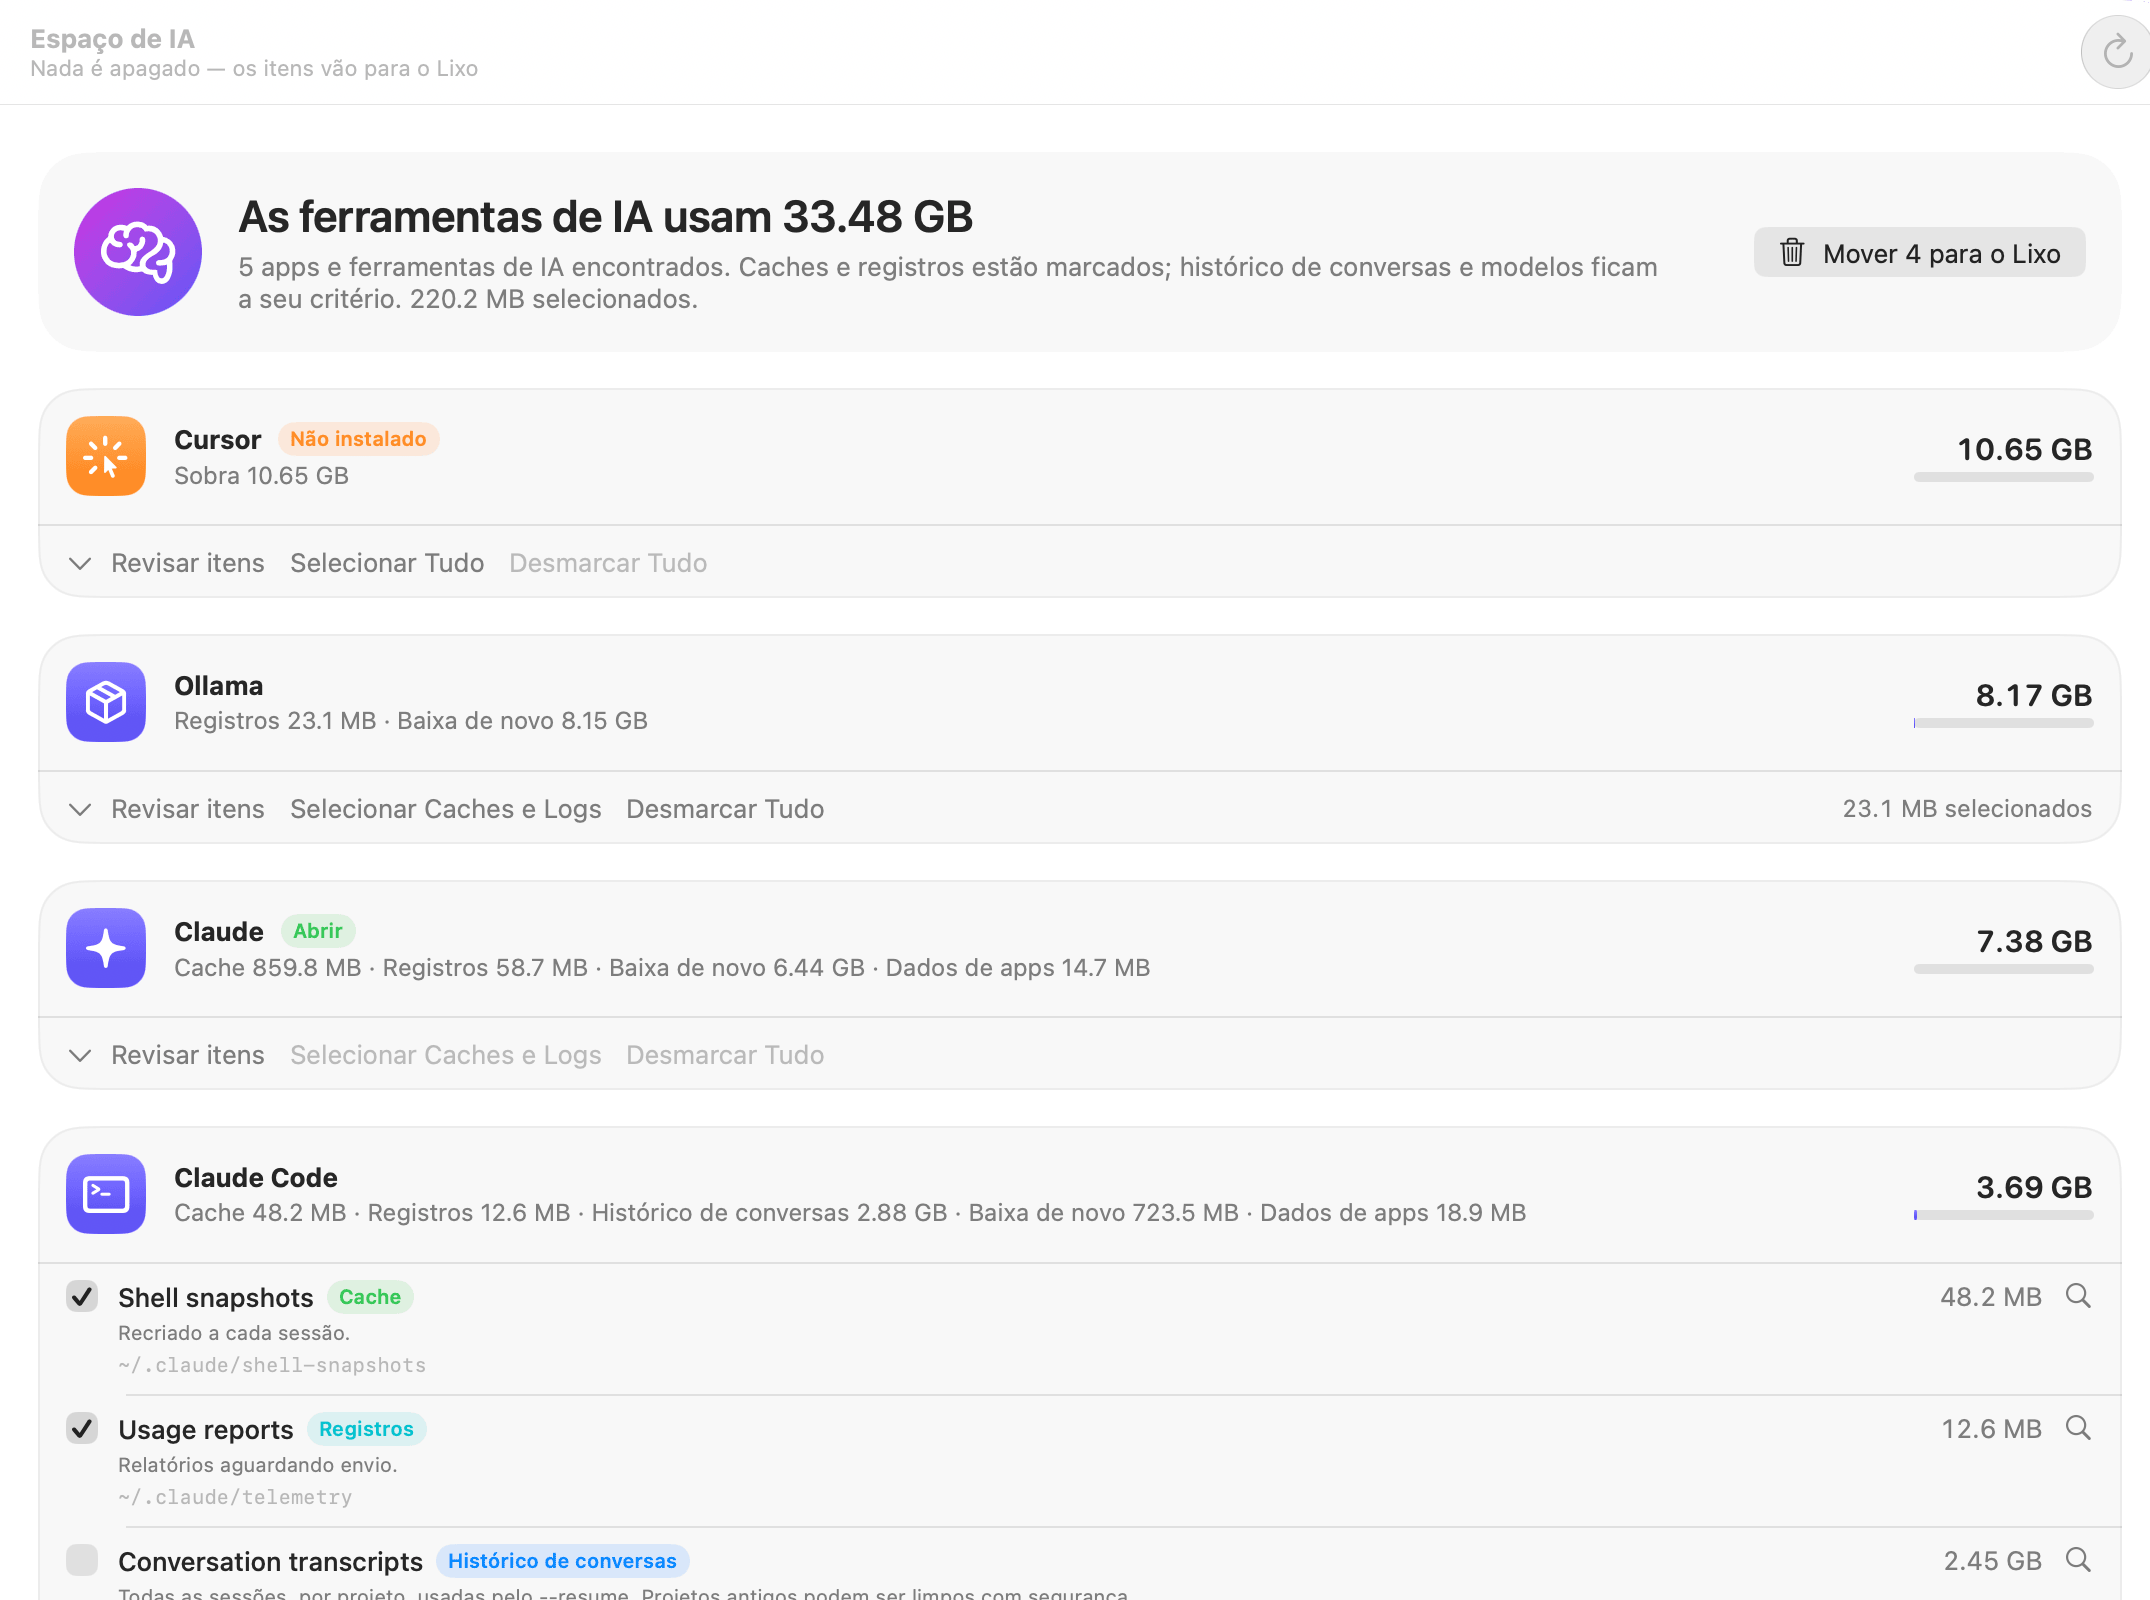Click Selecionar Caches e Logs for Claude
2150x1600 pixels.
(446, 1055)
